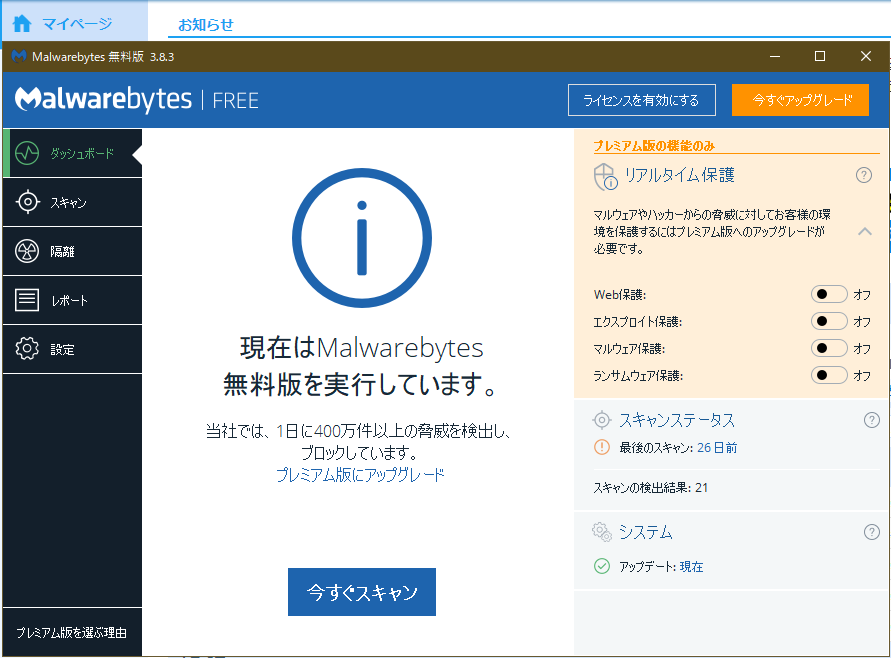Open the ダッシュボード menu item

72,153
